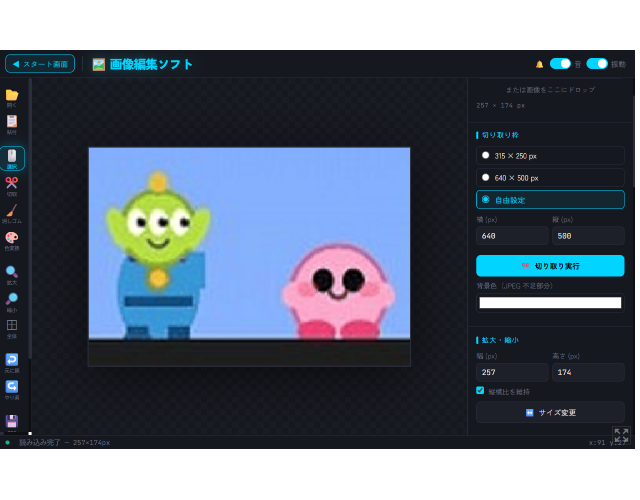Go back via スタート画面 button
Viewport: 640px width, 500px height.
(x=40, y=64)
